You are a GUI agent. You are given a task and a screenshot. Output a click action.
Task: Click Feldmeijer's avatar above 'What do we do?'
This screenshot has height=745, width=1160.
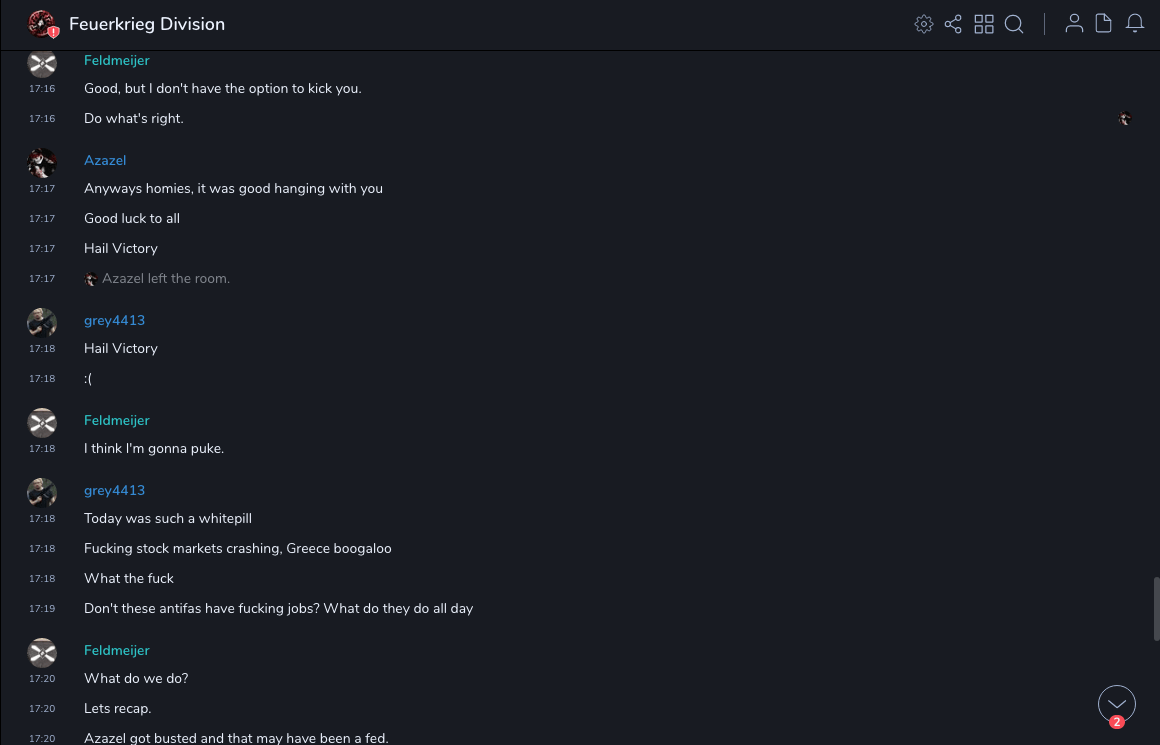42,652
